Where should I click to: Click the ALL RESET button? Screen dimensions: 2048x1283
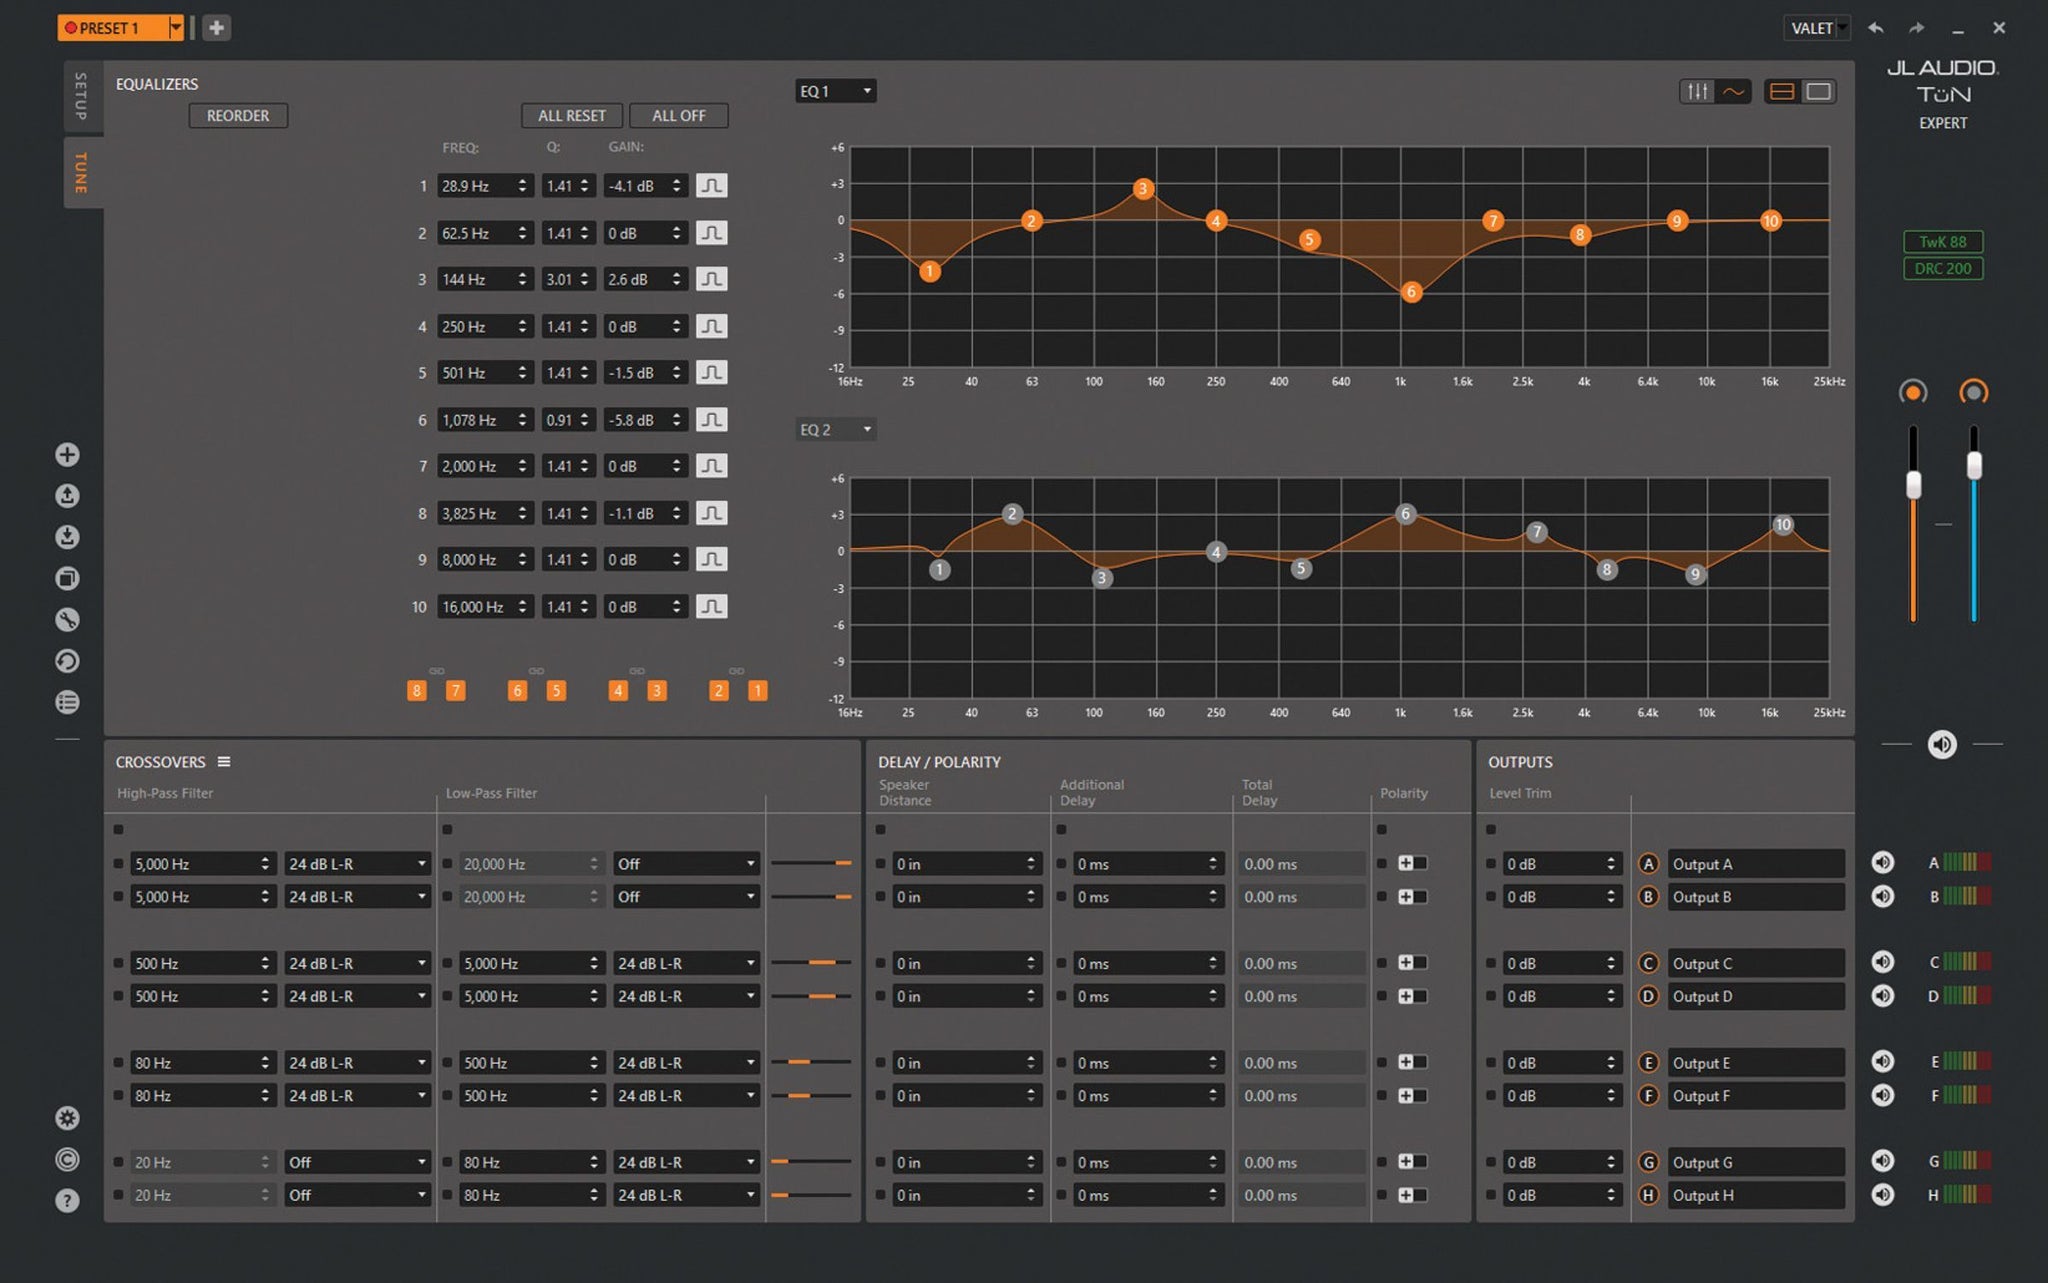pos(571,116)
